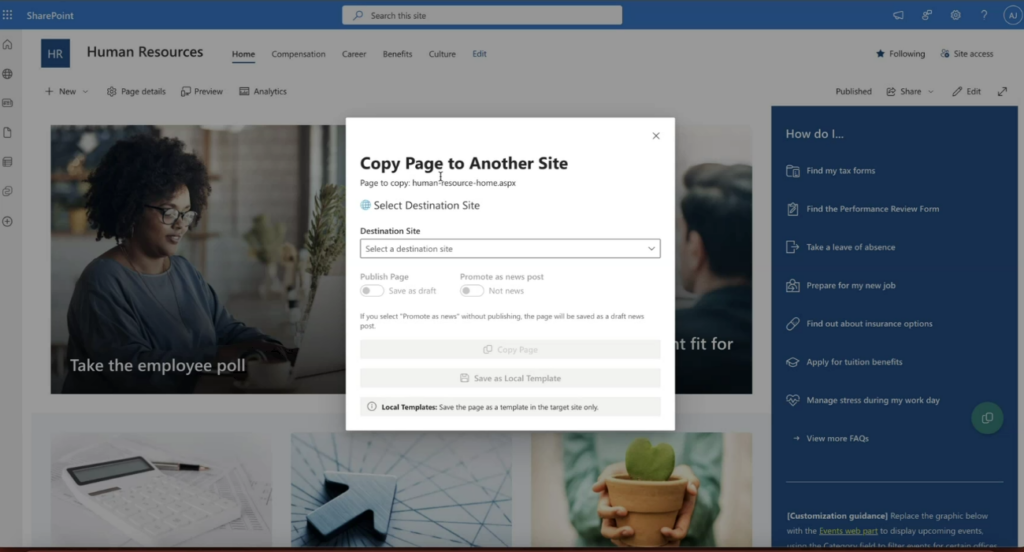Open Site access
This screenshot has height=552, width=1024.
pyautogui.click(x=967, y=54)
